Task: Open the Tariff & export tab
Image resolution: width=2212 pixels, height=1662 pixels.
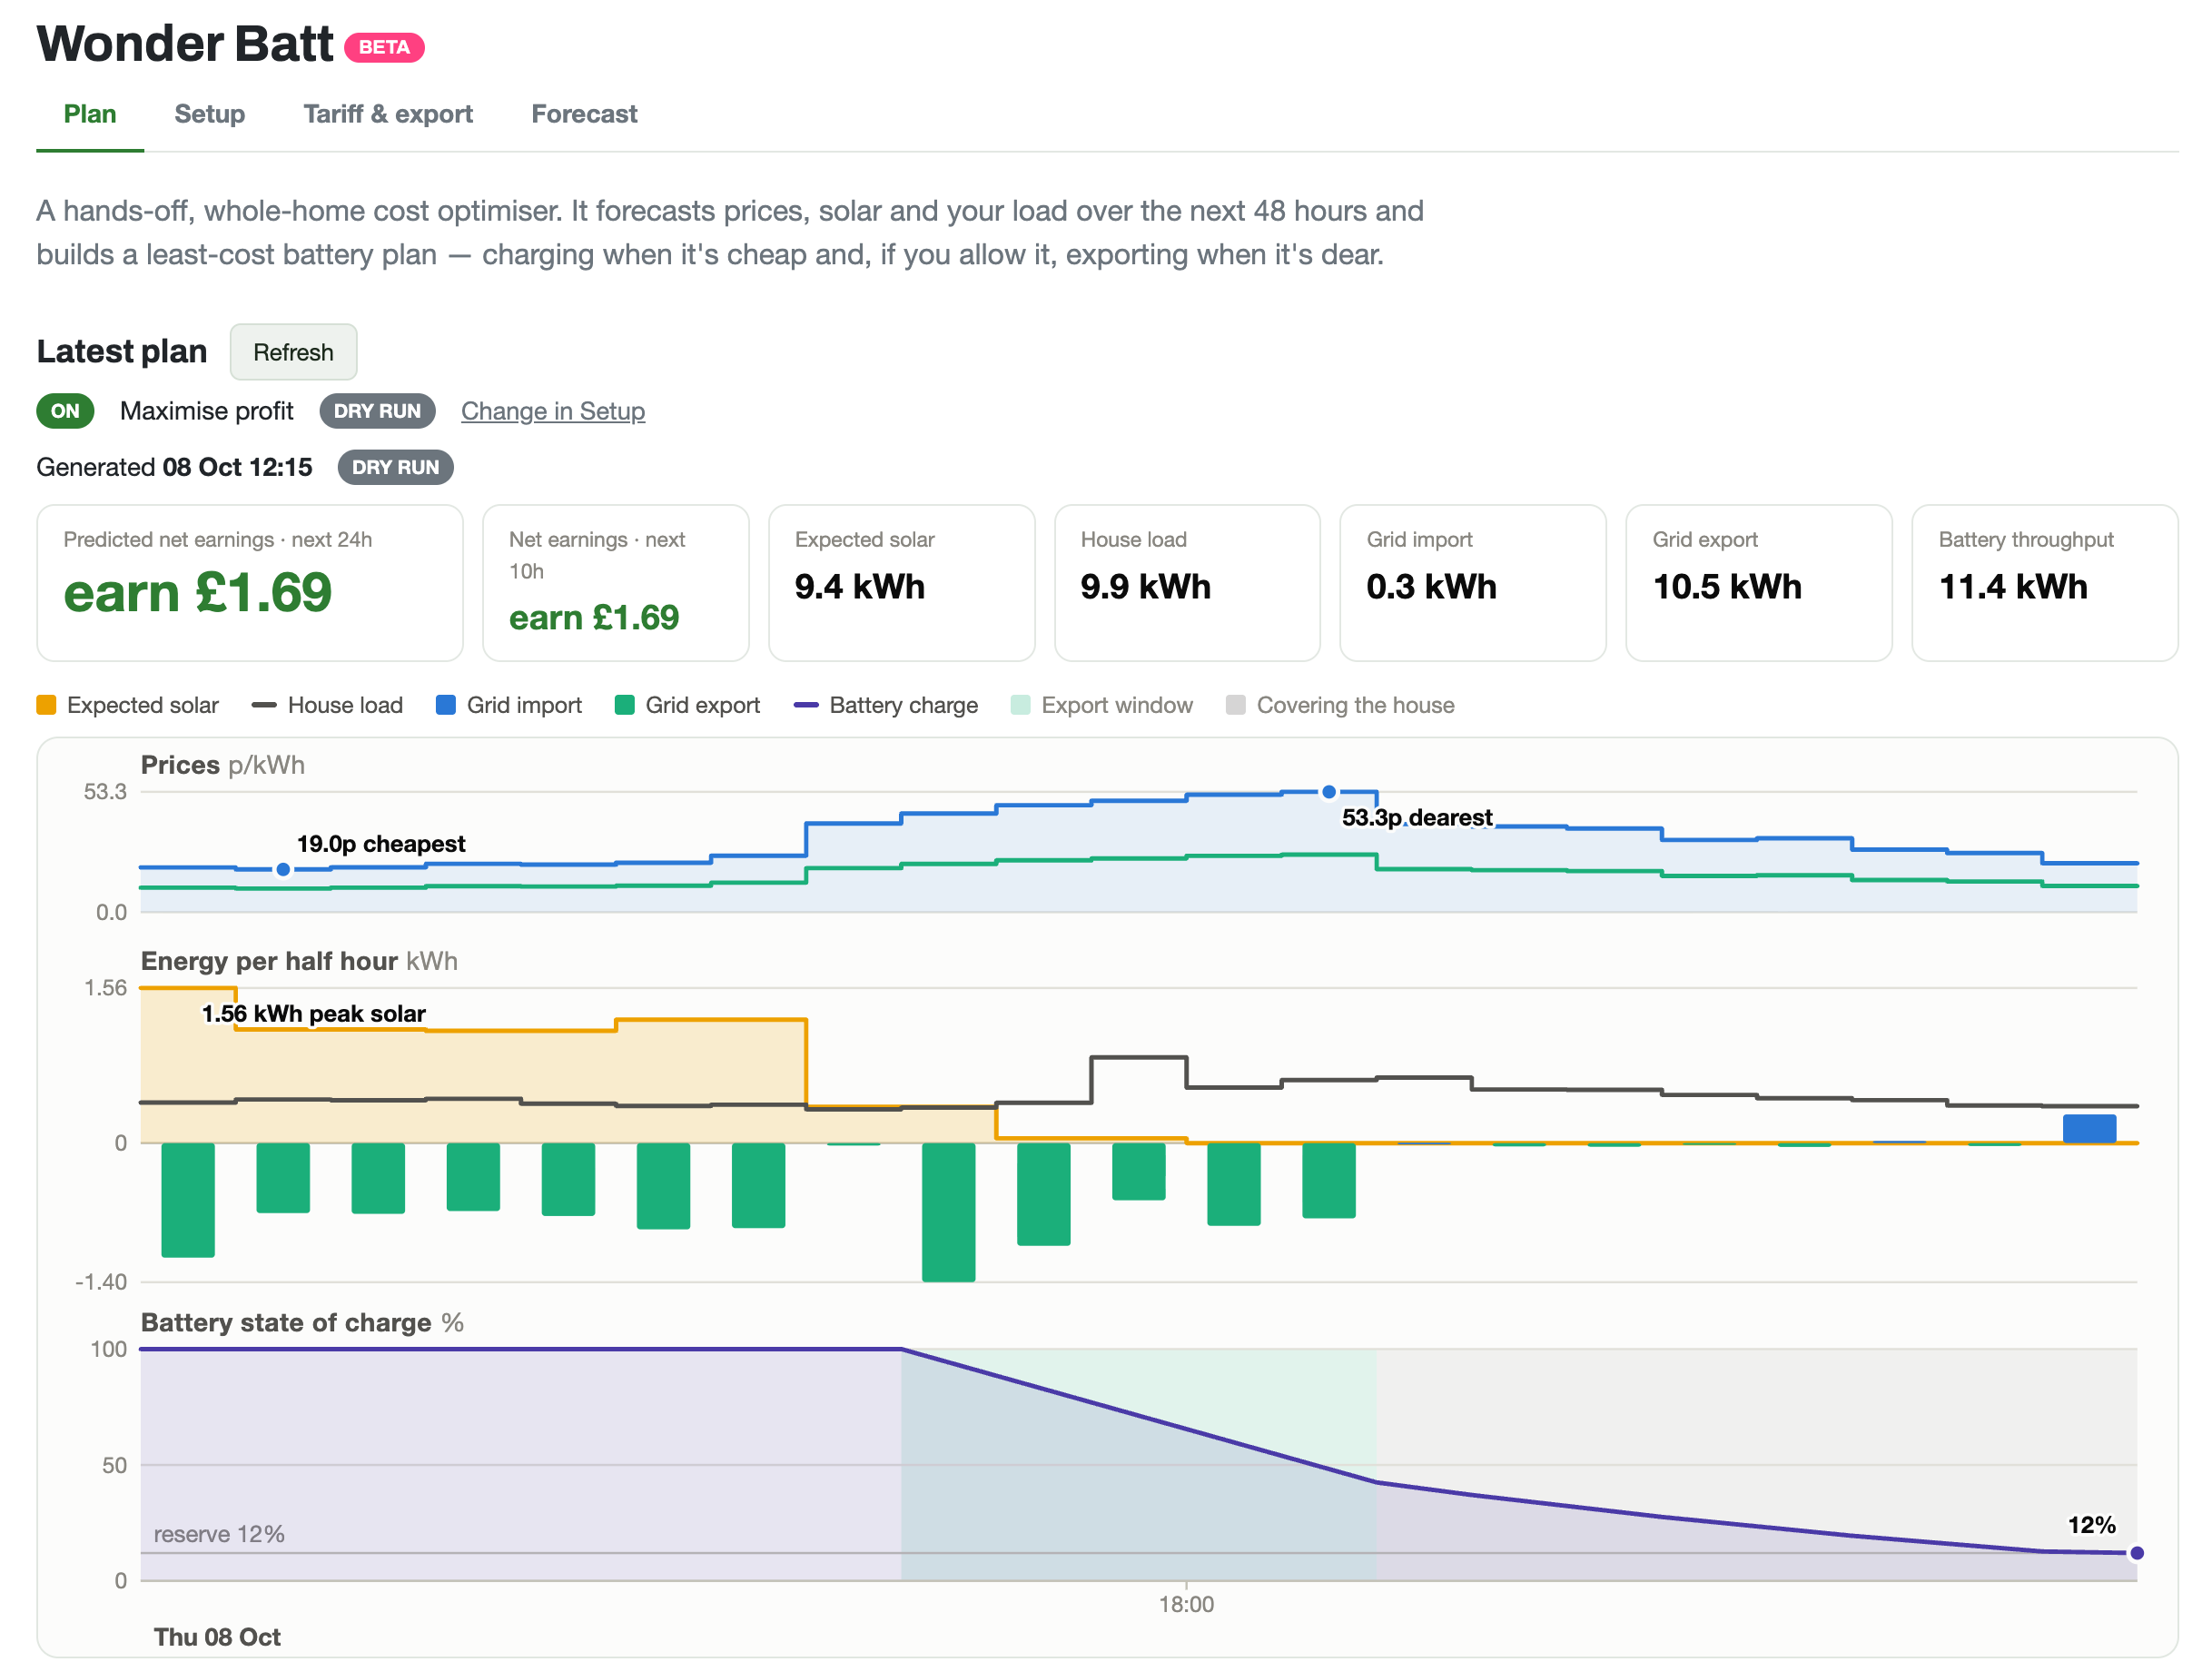Action: tap(388, 114)
